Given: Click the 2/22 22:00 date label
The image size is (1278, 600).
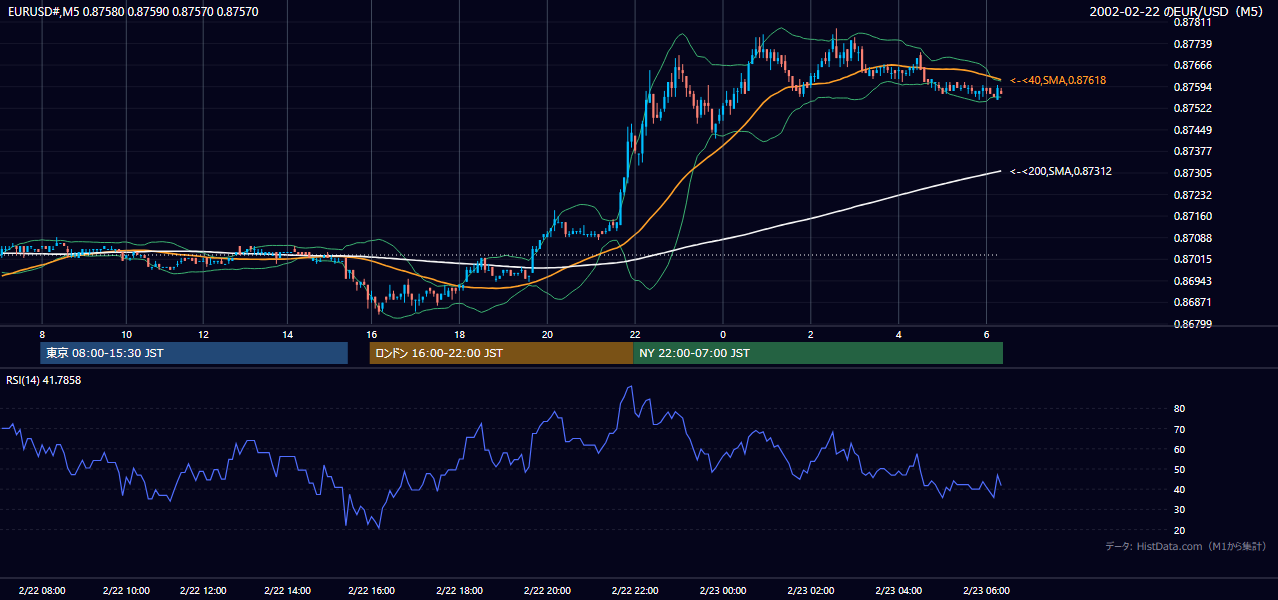Looking at the screenshot, I should (635, 590).
